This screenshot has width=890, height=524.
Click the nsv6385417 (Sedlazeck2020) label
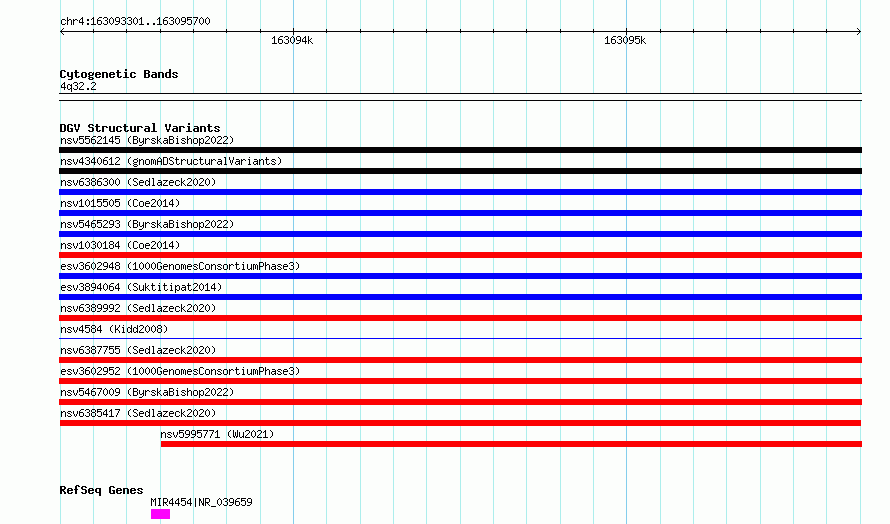point(138,413)
